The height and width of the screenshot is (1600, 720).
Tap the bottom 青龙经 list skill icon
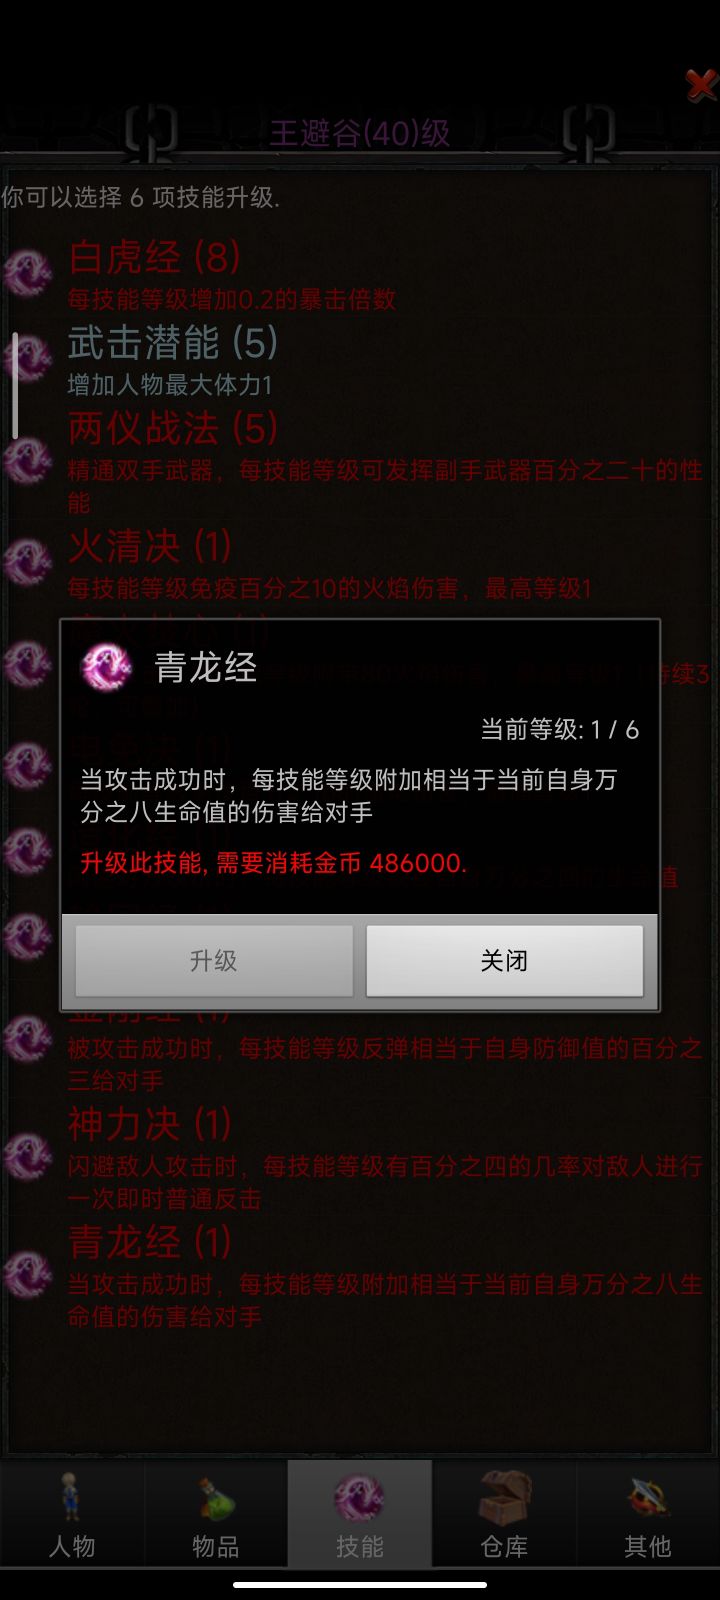[x=28, y=1275]
